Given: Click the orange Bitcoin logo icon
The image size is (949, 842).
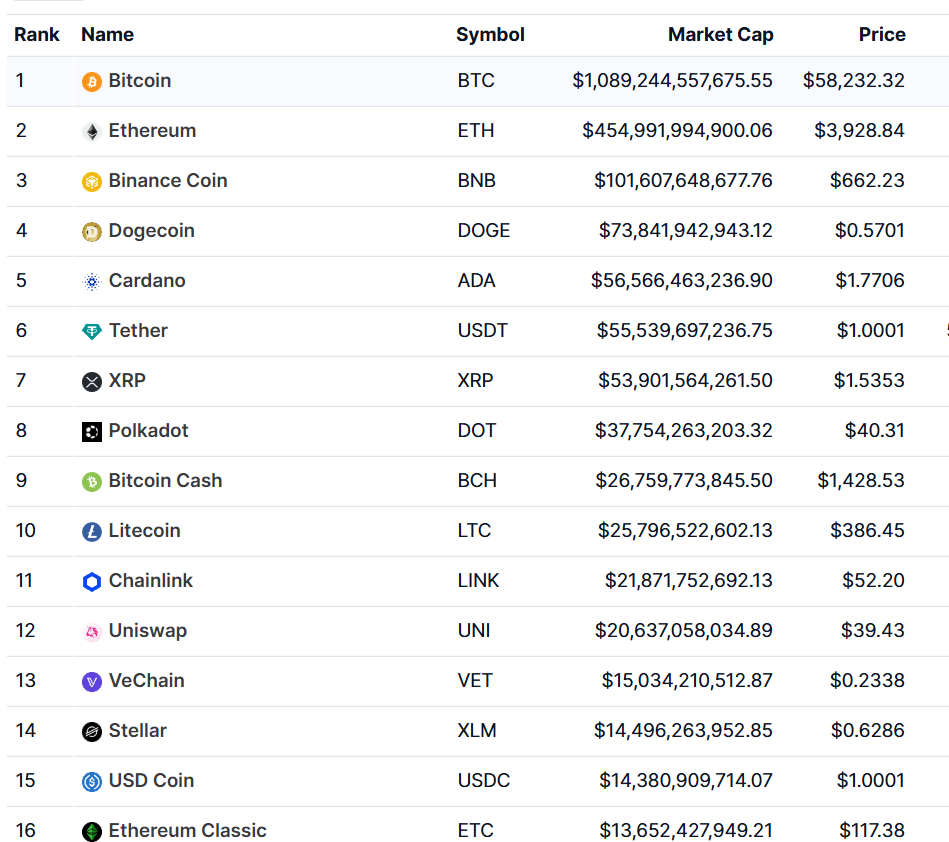Looking at the screenshot, I should (92, 82).
